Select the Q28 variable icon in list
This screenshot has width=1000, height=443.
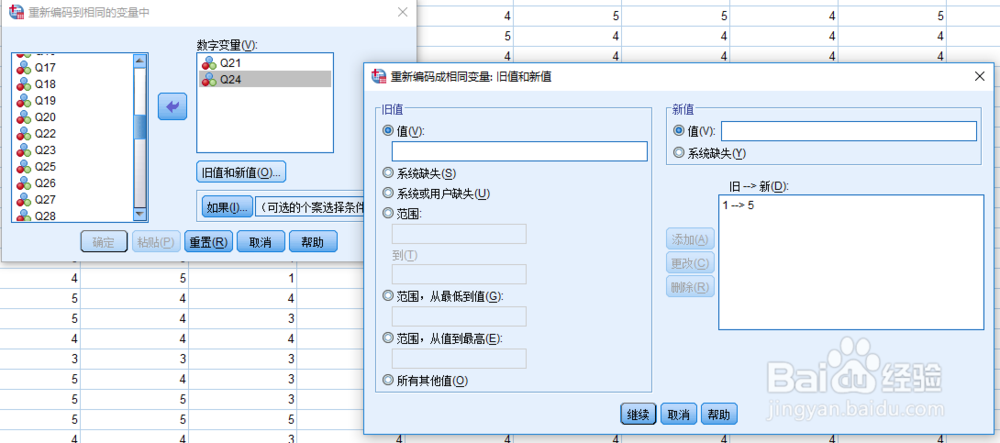click(24, 215)
